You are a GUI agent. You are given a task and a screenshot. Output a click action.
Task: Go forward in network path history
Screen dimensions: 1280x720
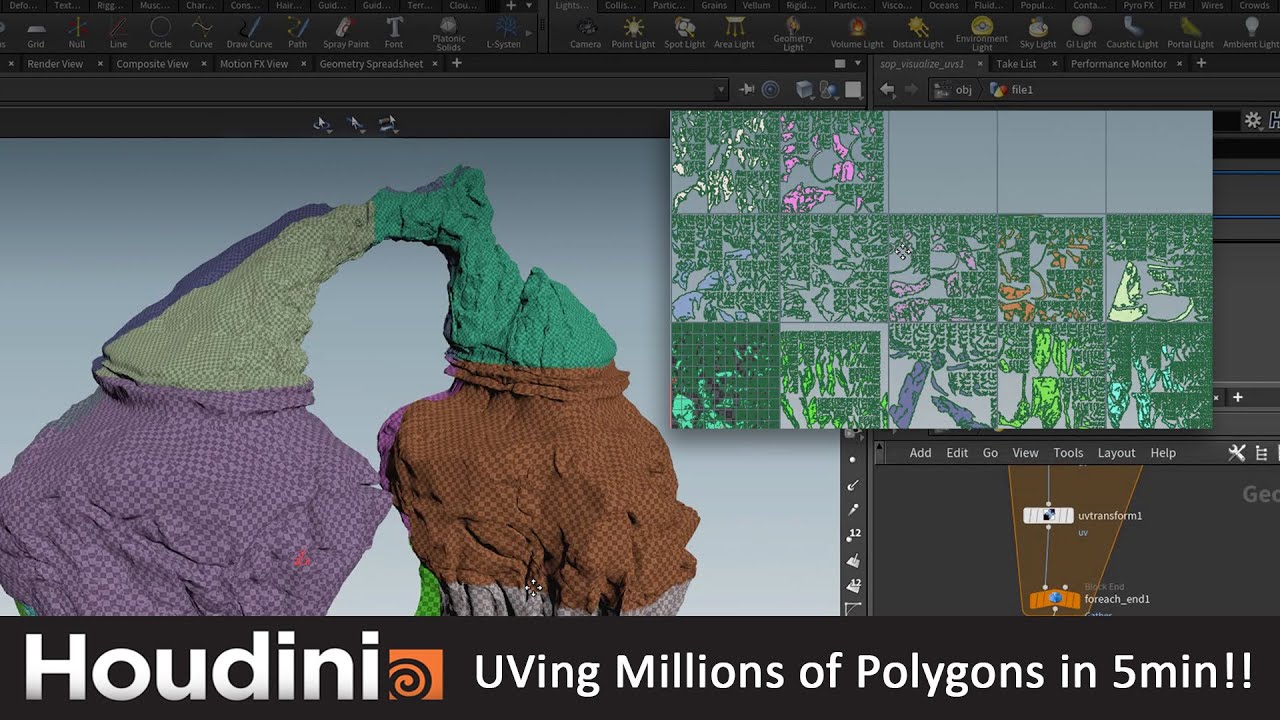(x=911, y=90)
